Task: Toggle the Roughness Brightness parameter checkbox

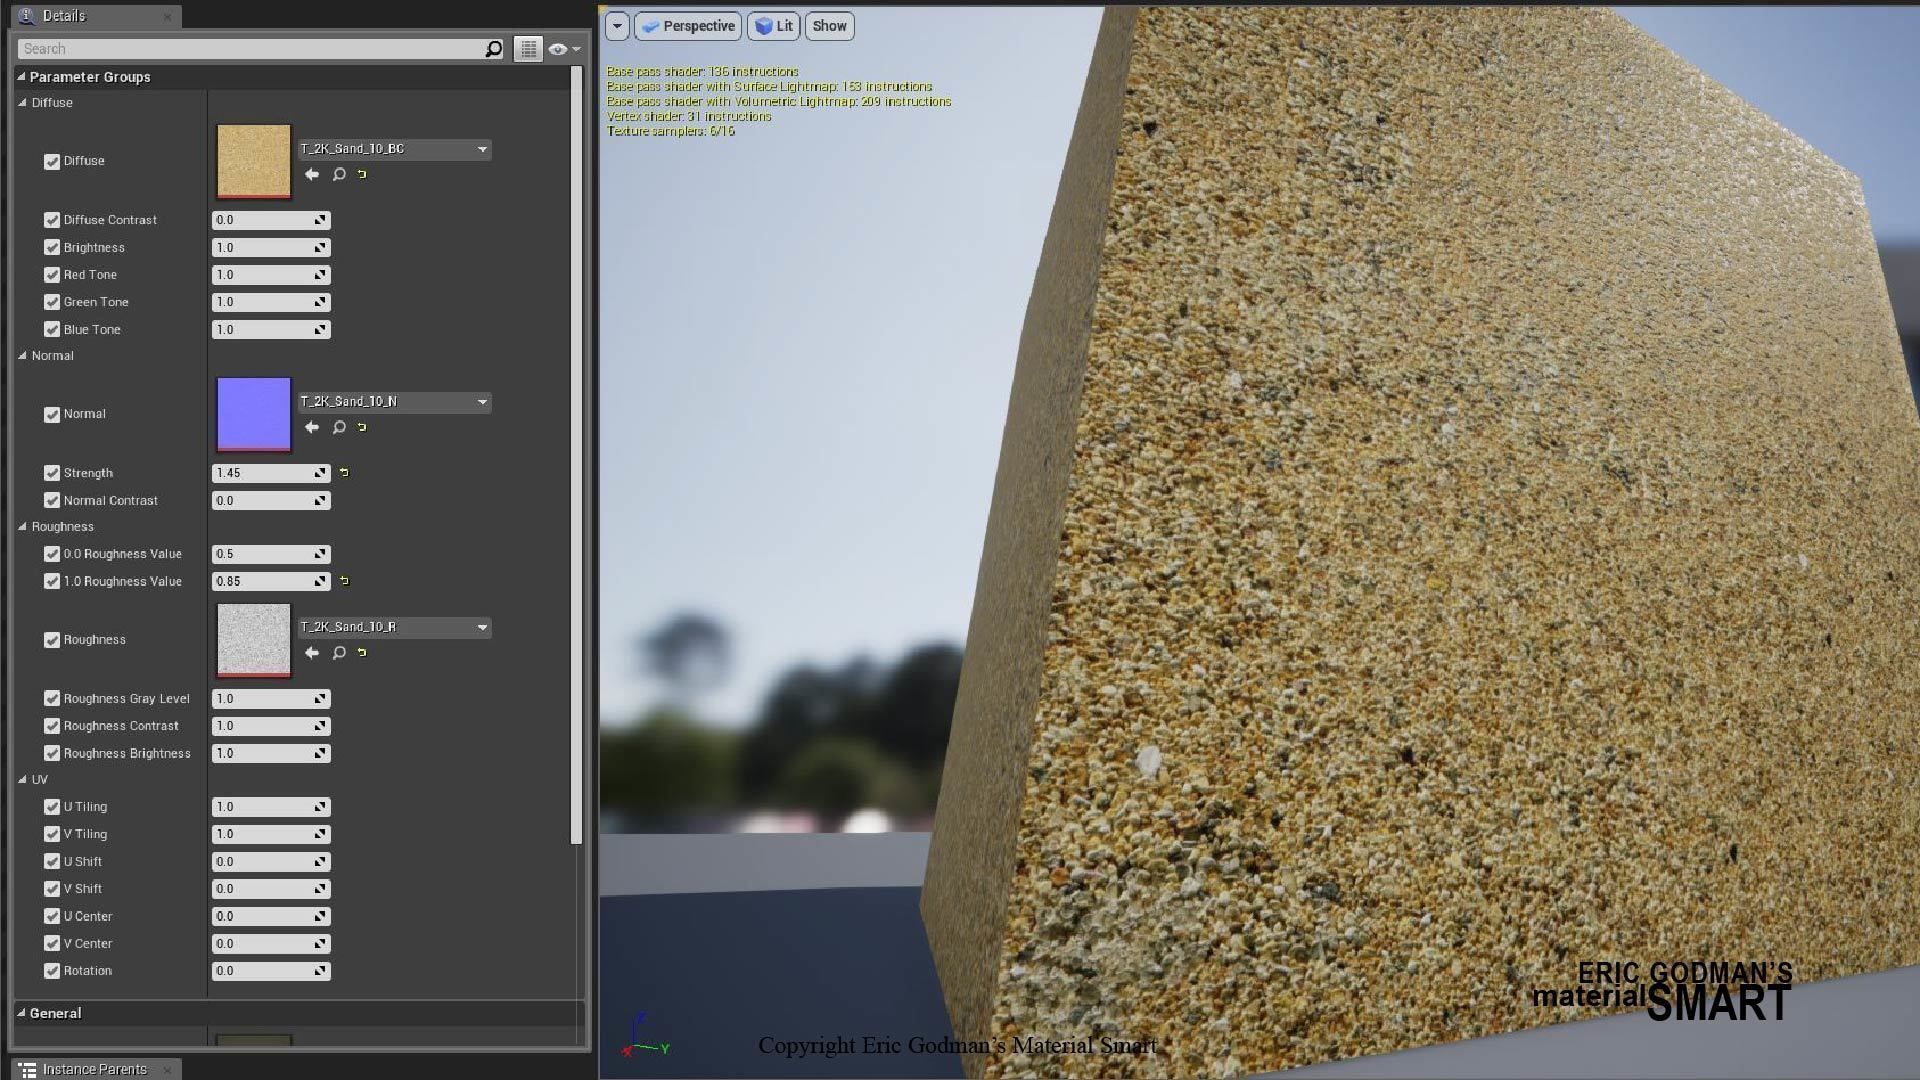Action: click(52, 753)
